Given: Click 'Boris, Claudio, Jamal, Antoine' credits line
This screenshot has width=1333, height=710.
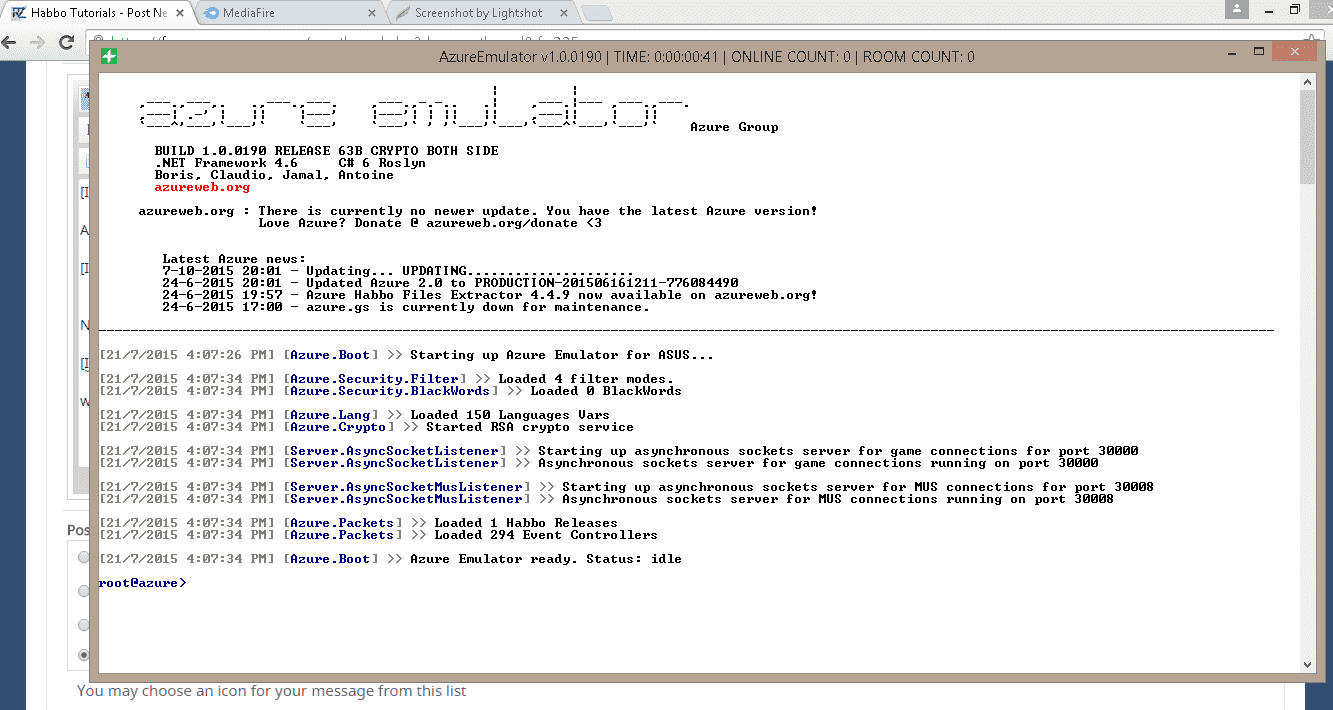Looking at the screenshot, I should 274,175.
